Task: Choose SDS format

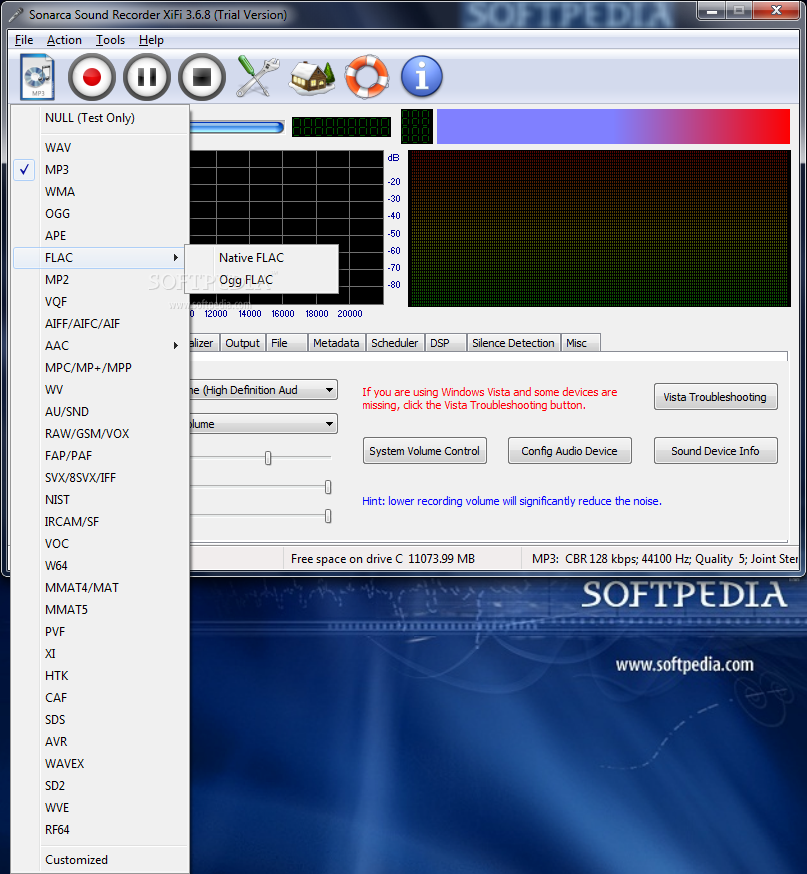Action: click(x=100, y=720)
